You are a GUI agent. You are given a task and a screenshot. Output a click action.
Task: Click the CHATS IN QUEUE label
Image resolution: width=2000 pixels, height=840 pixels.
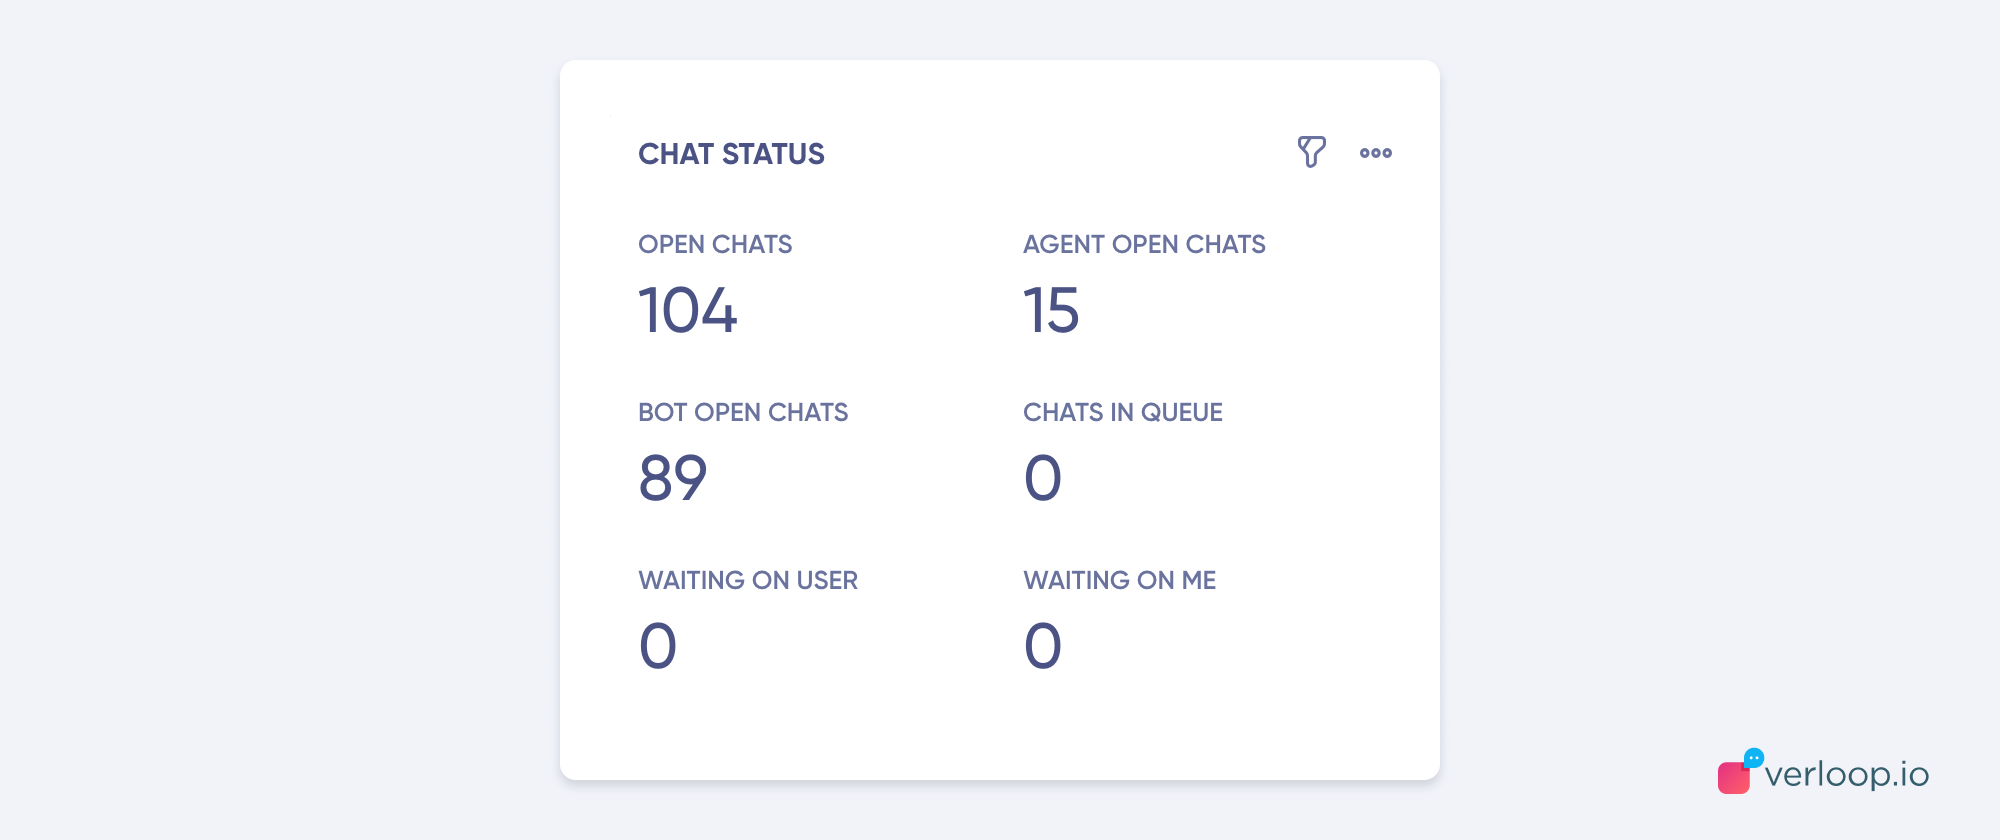coord(1123,412)
